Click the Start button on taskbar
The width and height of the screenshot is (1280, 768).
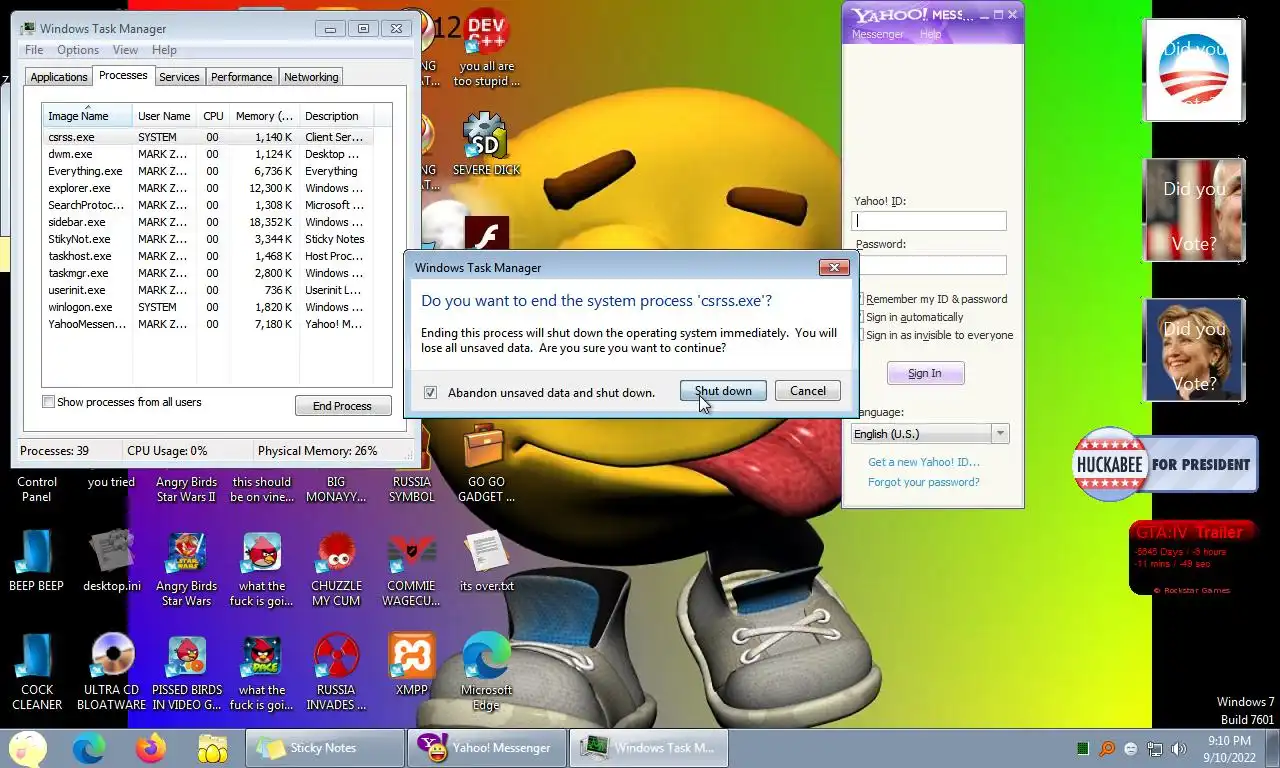point(28,747)
